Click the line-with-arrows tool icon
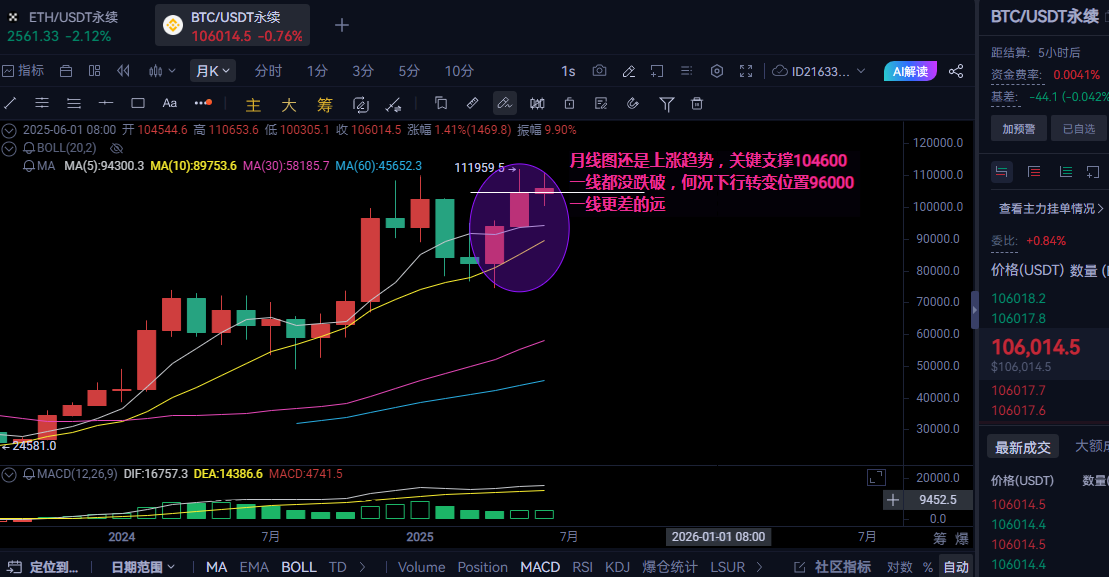 [x=394, y=105]
